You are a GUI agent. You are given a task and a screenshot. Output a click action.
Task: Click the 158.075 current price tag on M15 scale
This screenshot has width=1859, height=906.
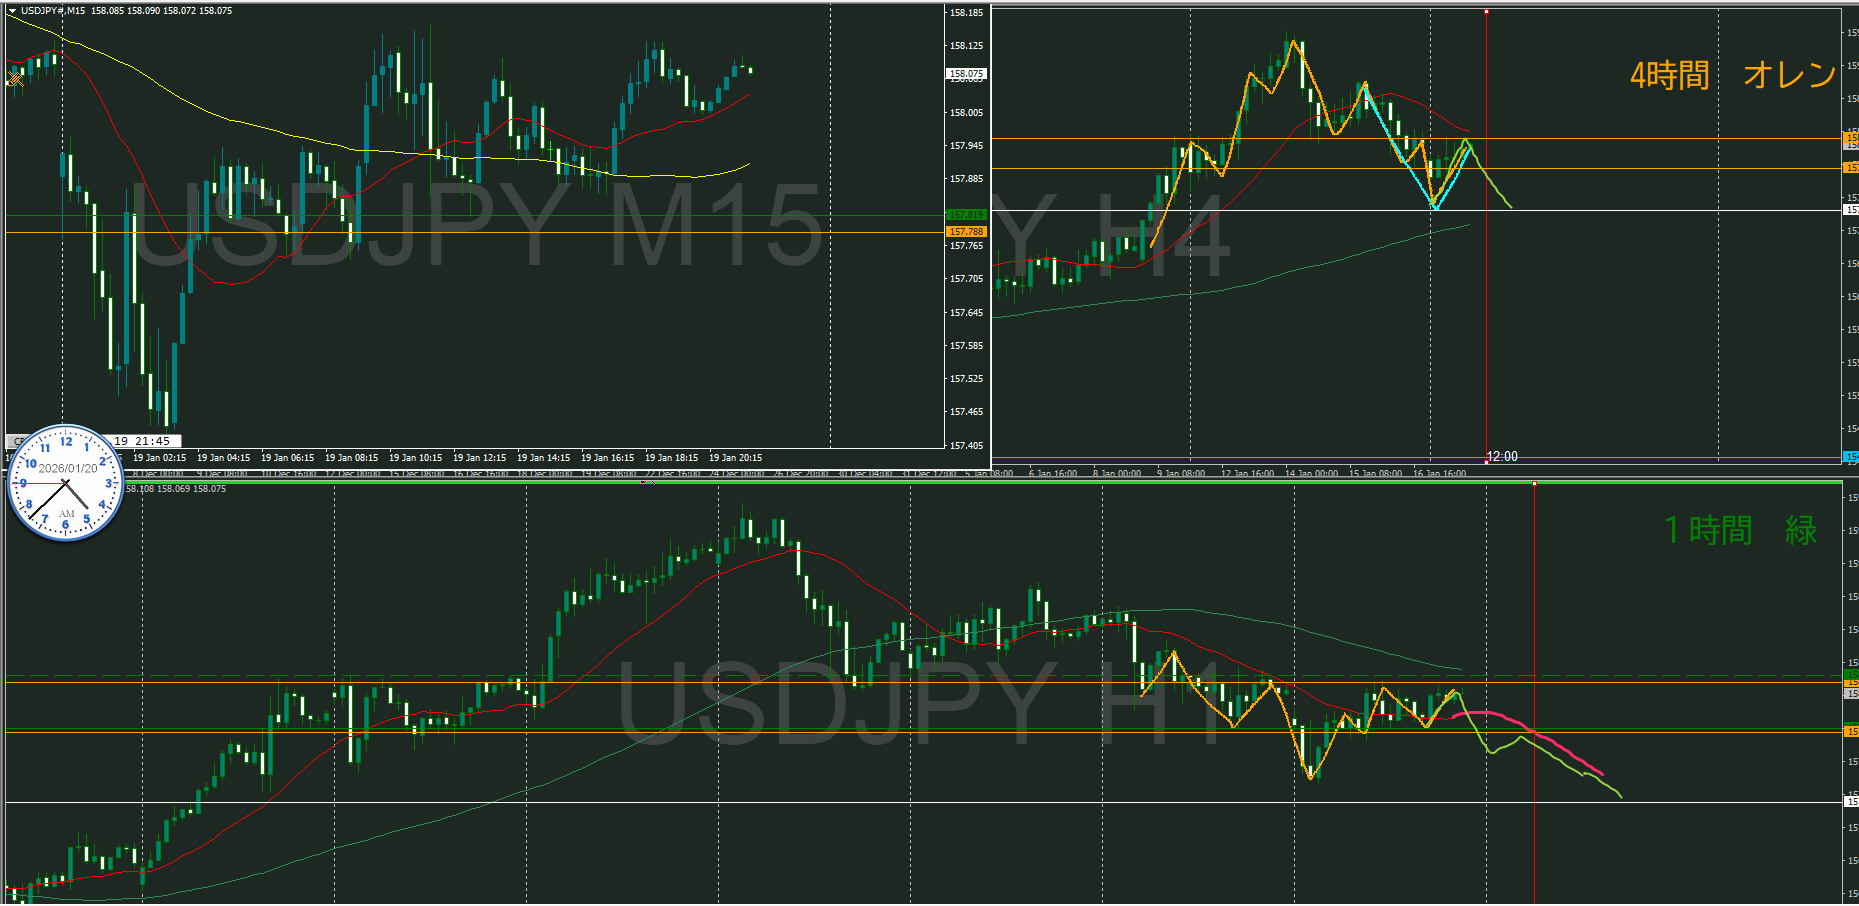[x=966, y=74]
